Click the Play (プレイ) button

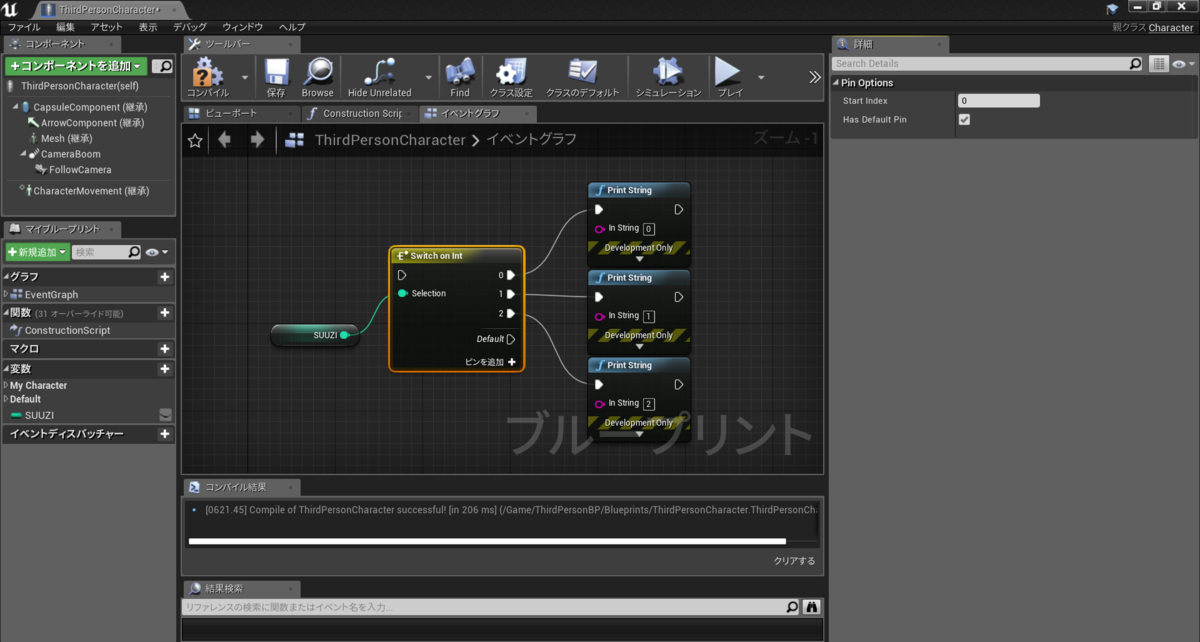coord(729,78)
